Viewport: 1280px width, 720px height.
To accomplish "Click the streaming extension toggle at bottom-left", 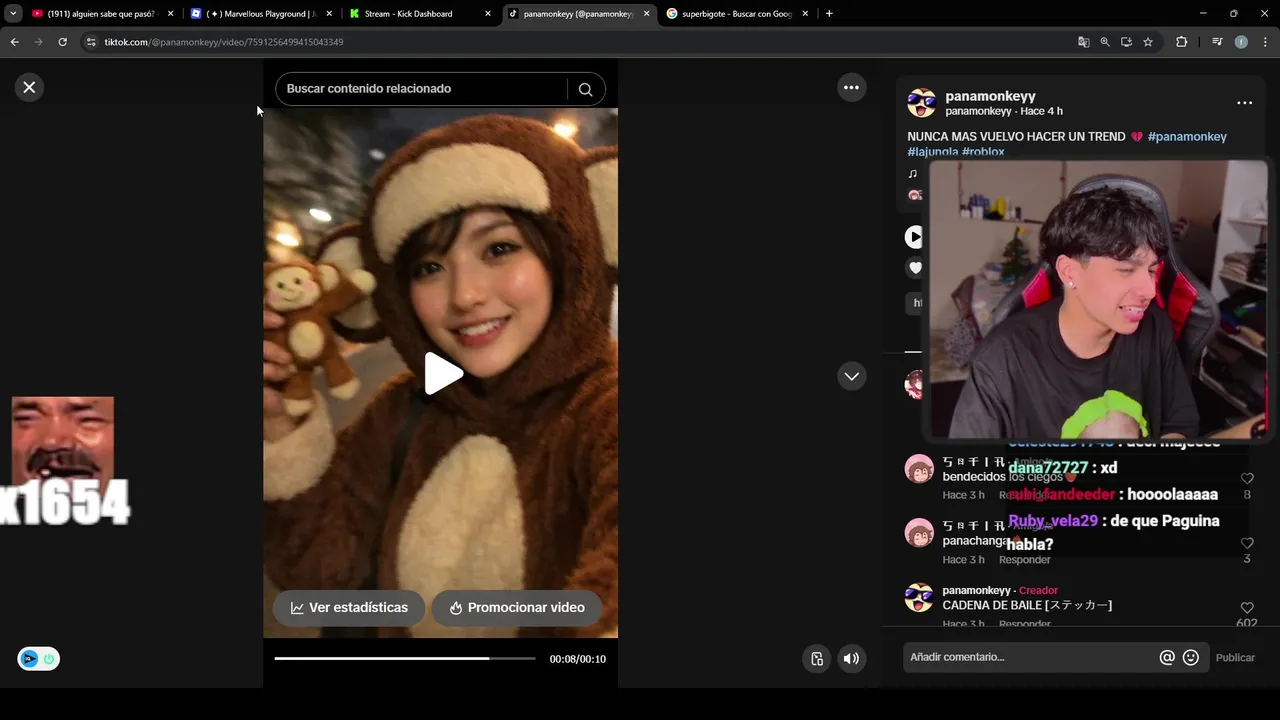I will pos(38,659).
